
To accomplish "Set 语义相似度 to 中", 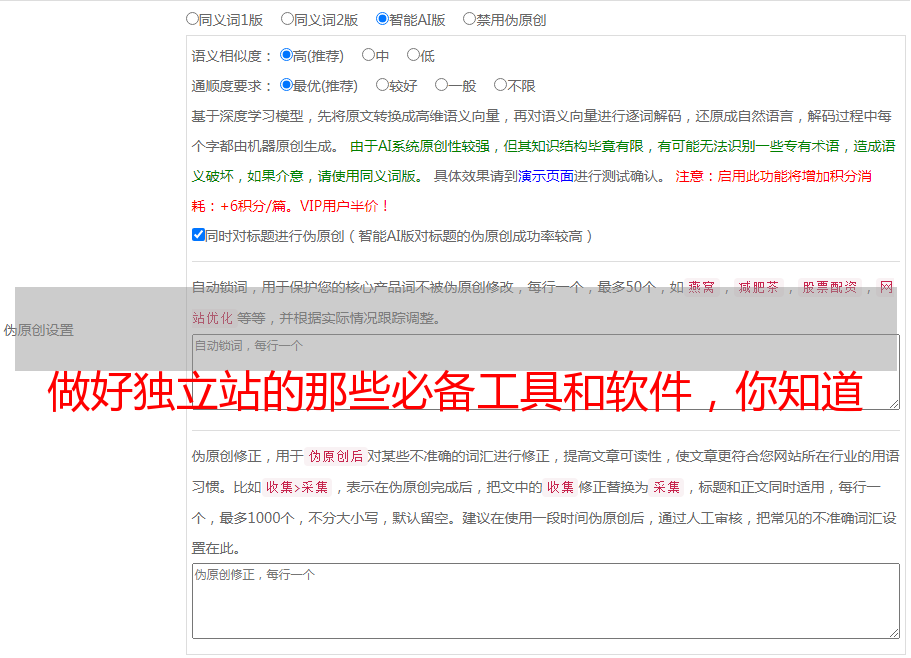I will tap(369, 55).
